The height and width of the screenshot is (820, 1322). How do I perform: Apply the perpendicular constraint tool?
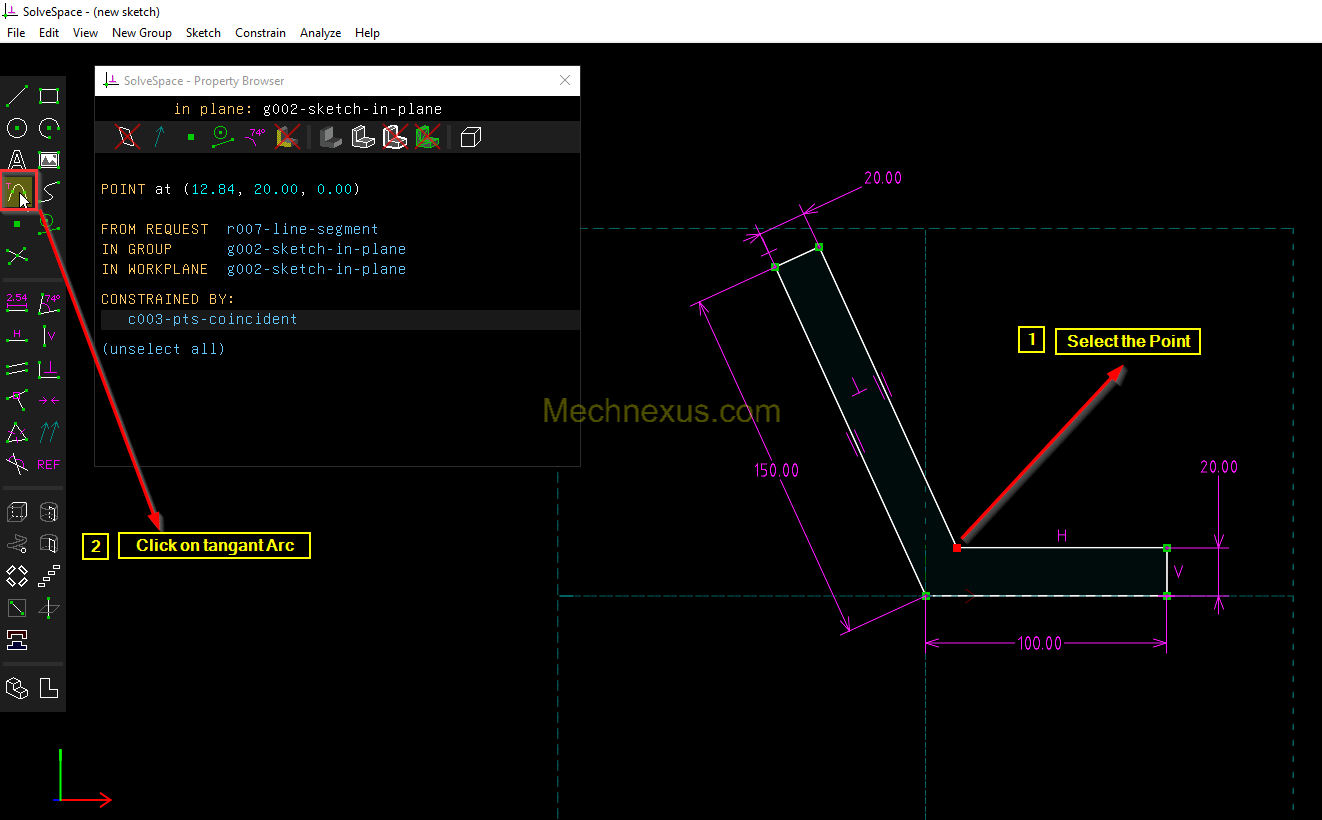click(x=49, y=369)
